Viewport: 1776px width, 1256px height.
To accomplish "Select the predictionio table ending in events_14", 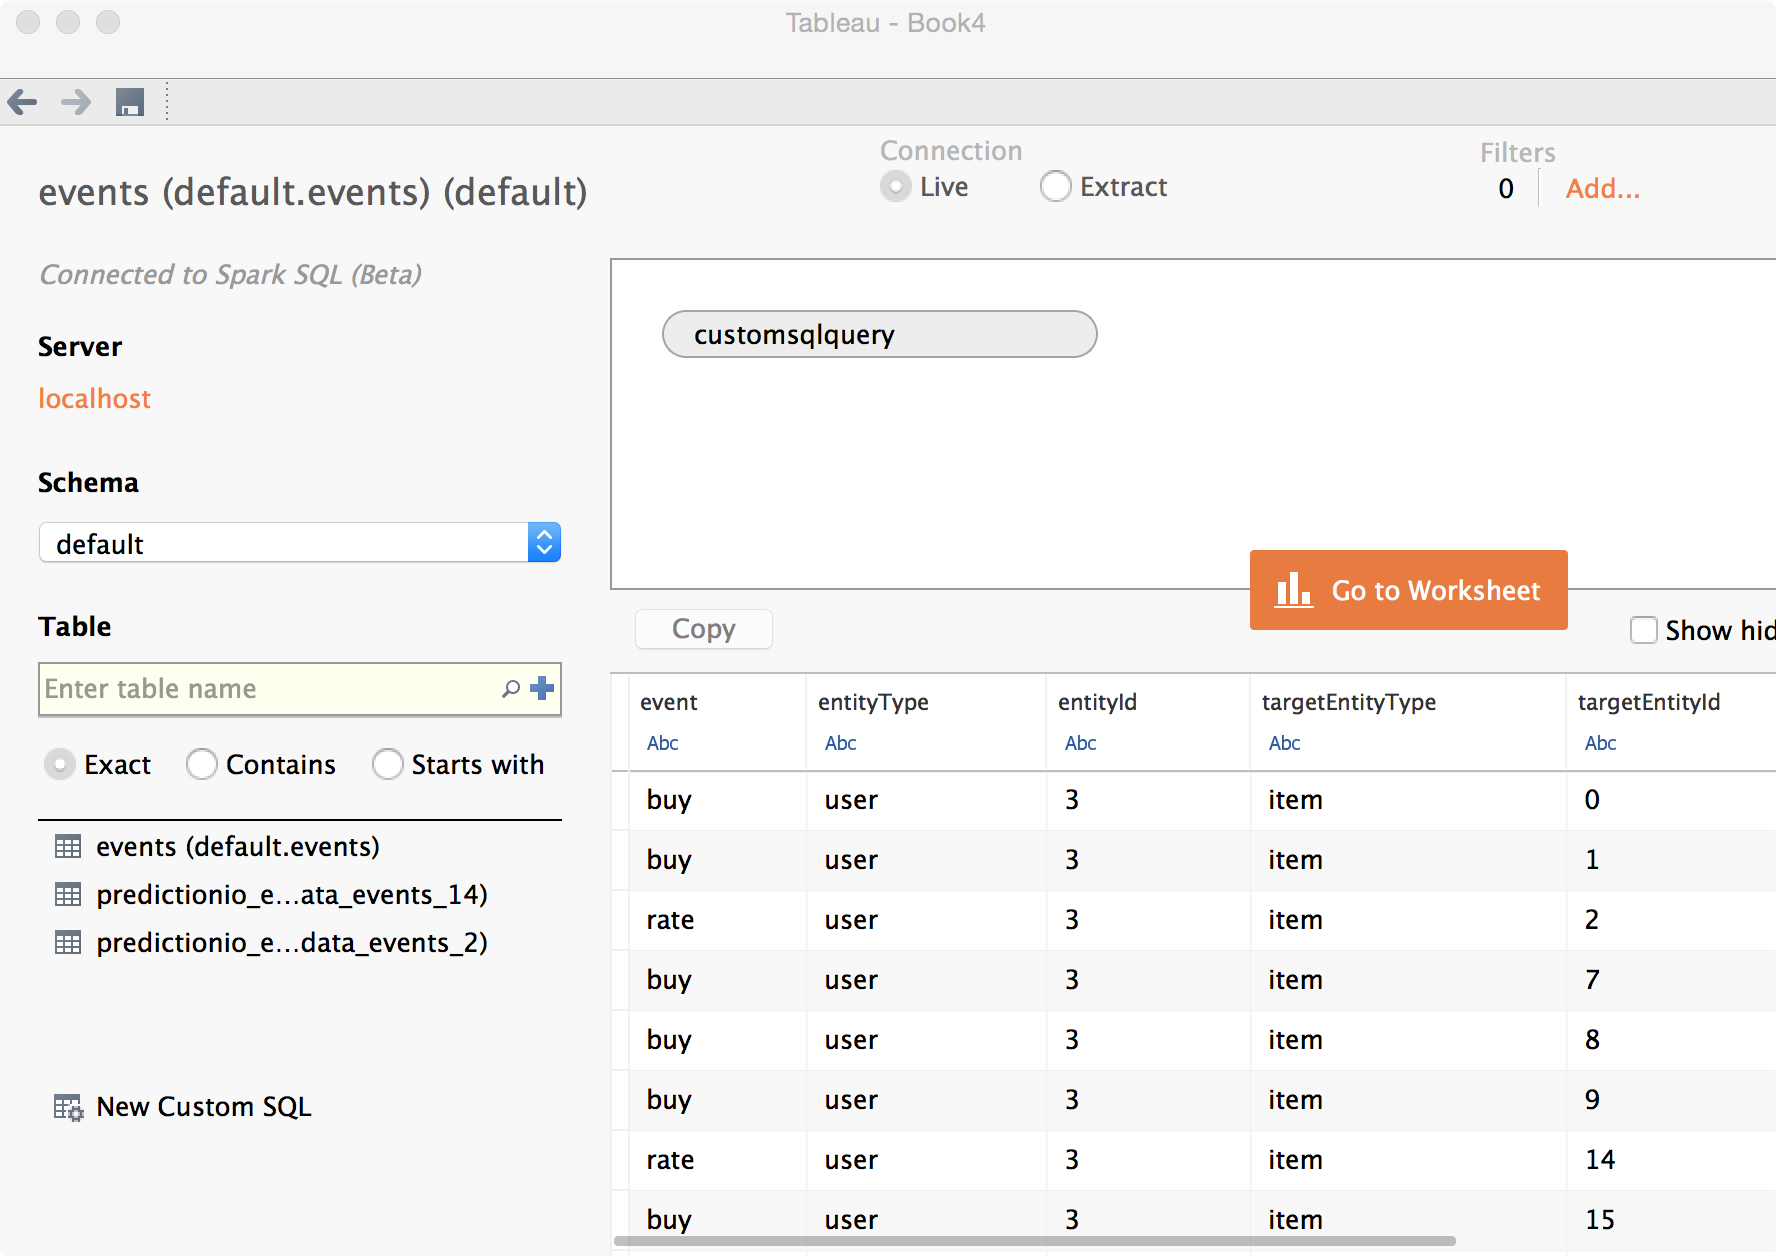I will pyautogui.click(x=291, y=895).
